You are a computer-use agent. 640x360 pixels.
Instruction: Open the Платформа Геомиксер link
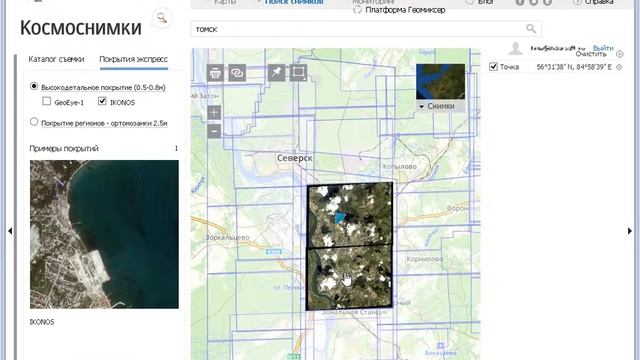click(x=405, y=10)
